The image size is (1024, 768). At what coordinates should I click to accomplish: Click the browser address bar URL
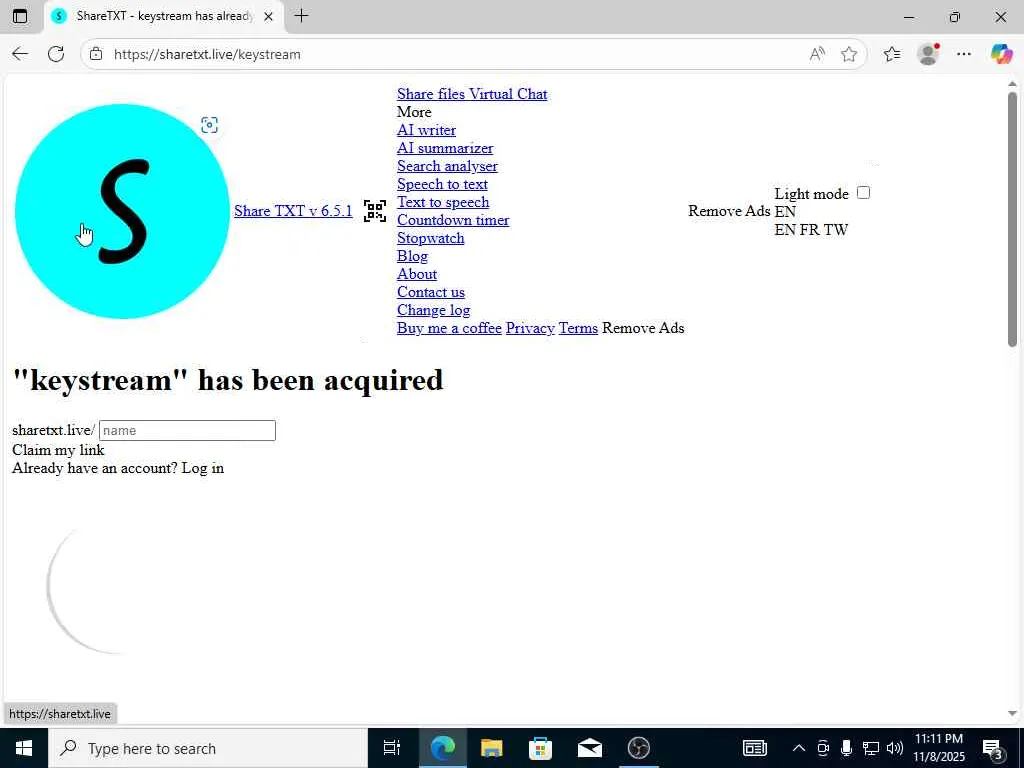coord(207,54)
